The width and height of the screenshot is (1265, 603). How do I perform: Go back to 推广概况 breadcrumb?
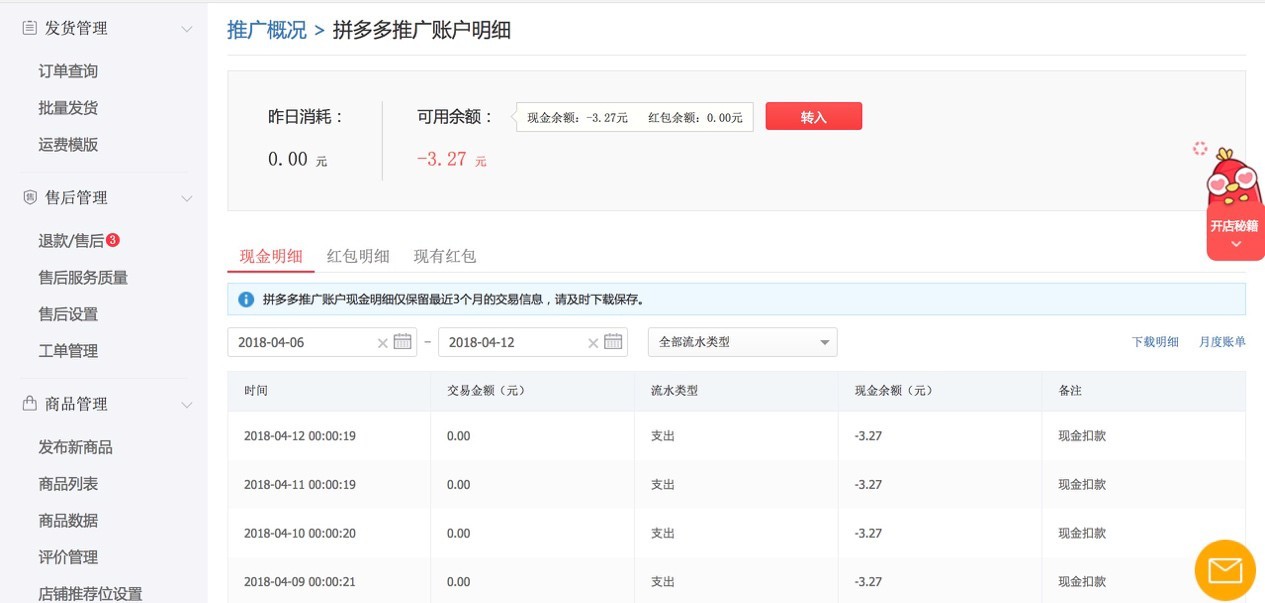(x=267, y=30)
